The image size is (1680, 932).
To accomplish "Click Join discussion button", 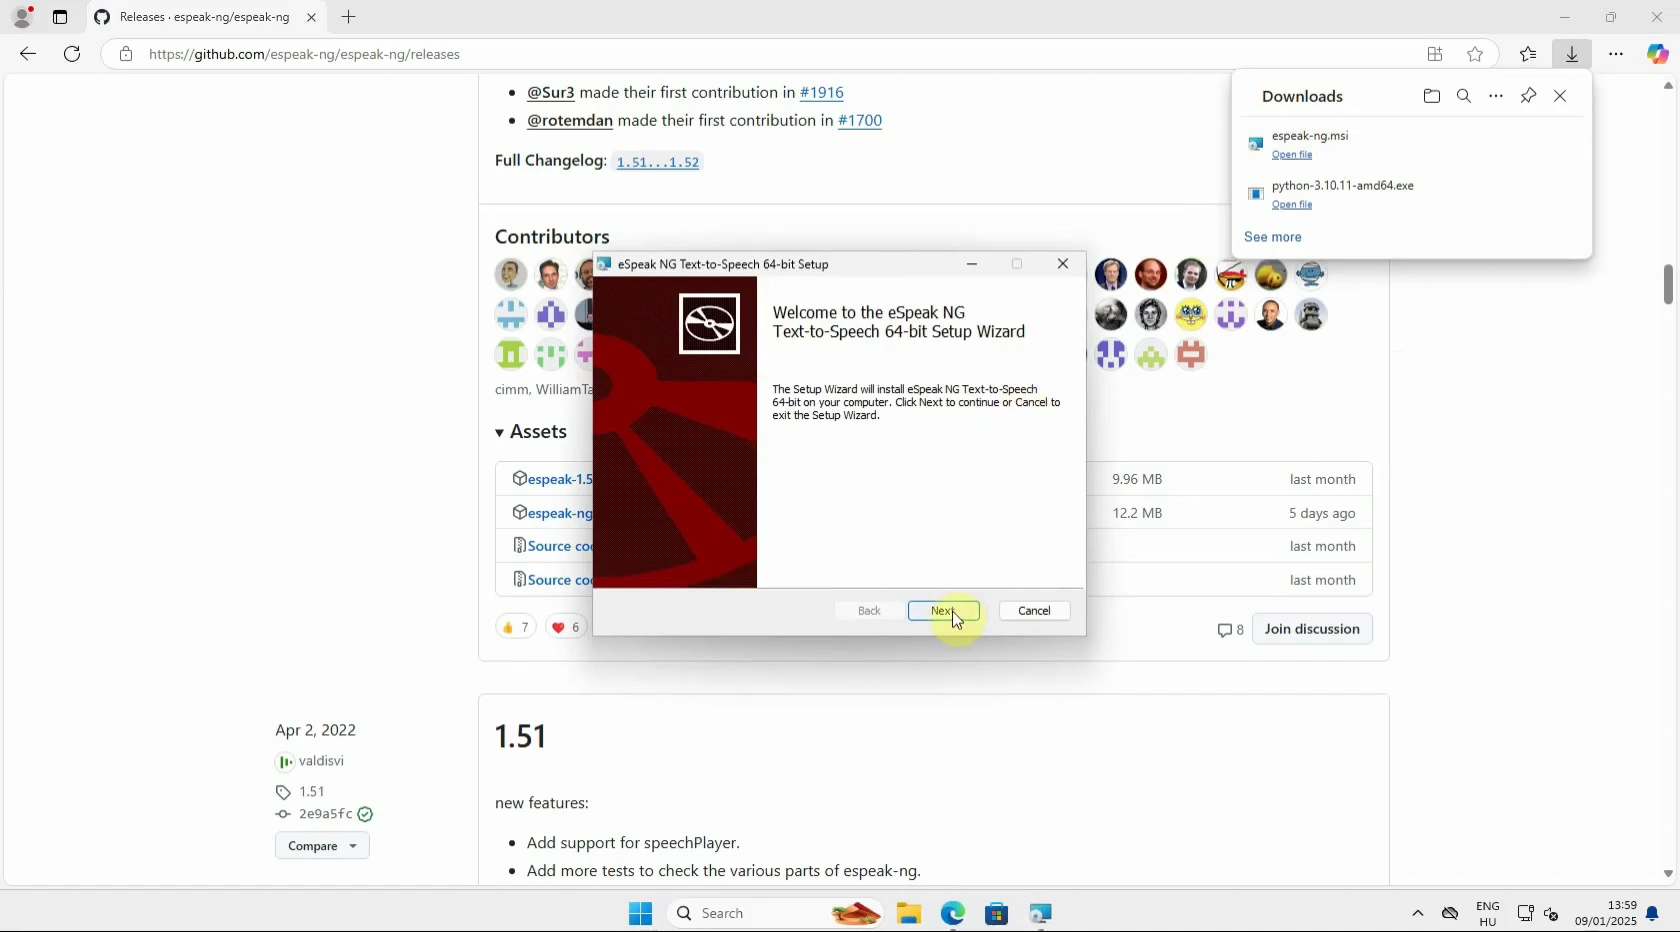I will pos(1312,629).
